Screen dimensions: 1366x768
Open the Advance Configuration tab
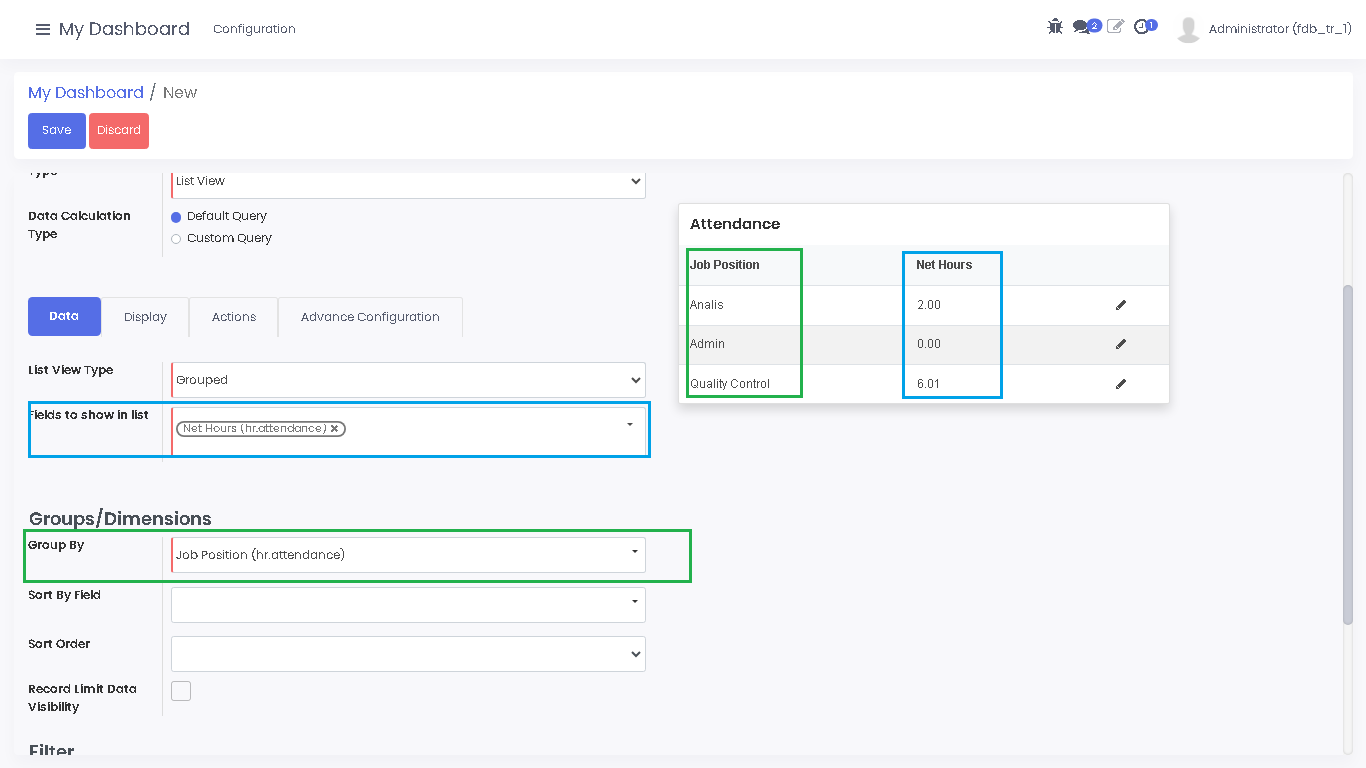point(370,317)
